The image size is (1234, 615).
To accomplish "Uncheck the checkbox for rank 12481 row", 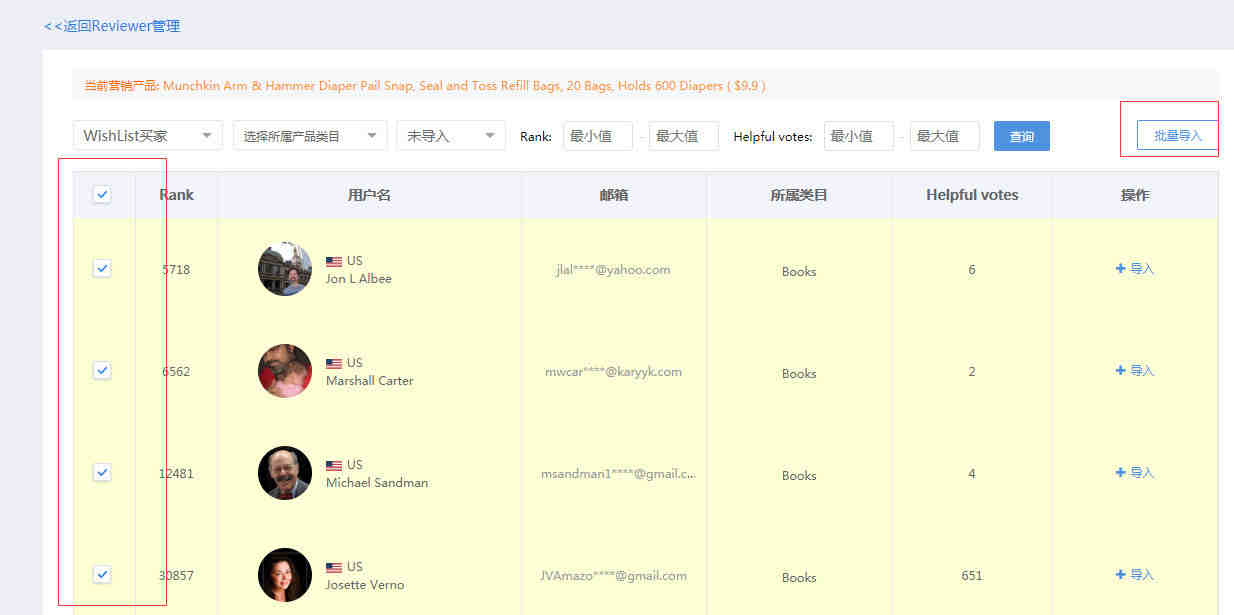I will coord(102,472).
